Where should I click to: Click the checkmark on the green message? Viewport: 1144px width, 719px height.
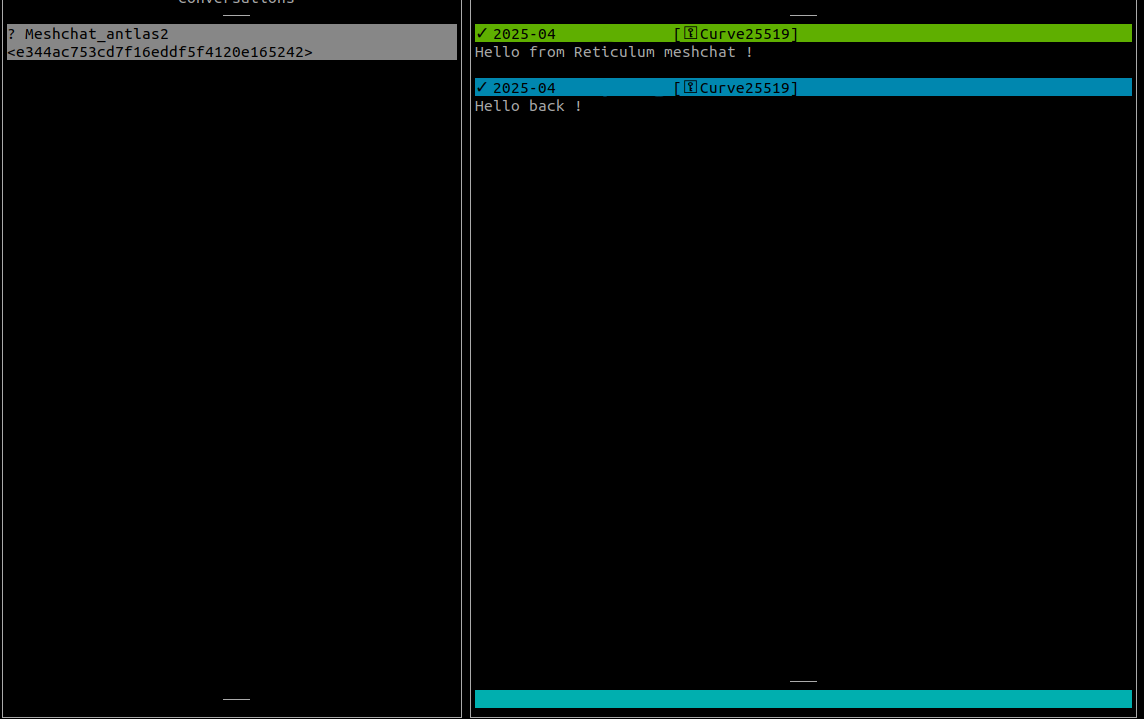coord(482,34)
